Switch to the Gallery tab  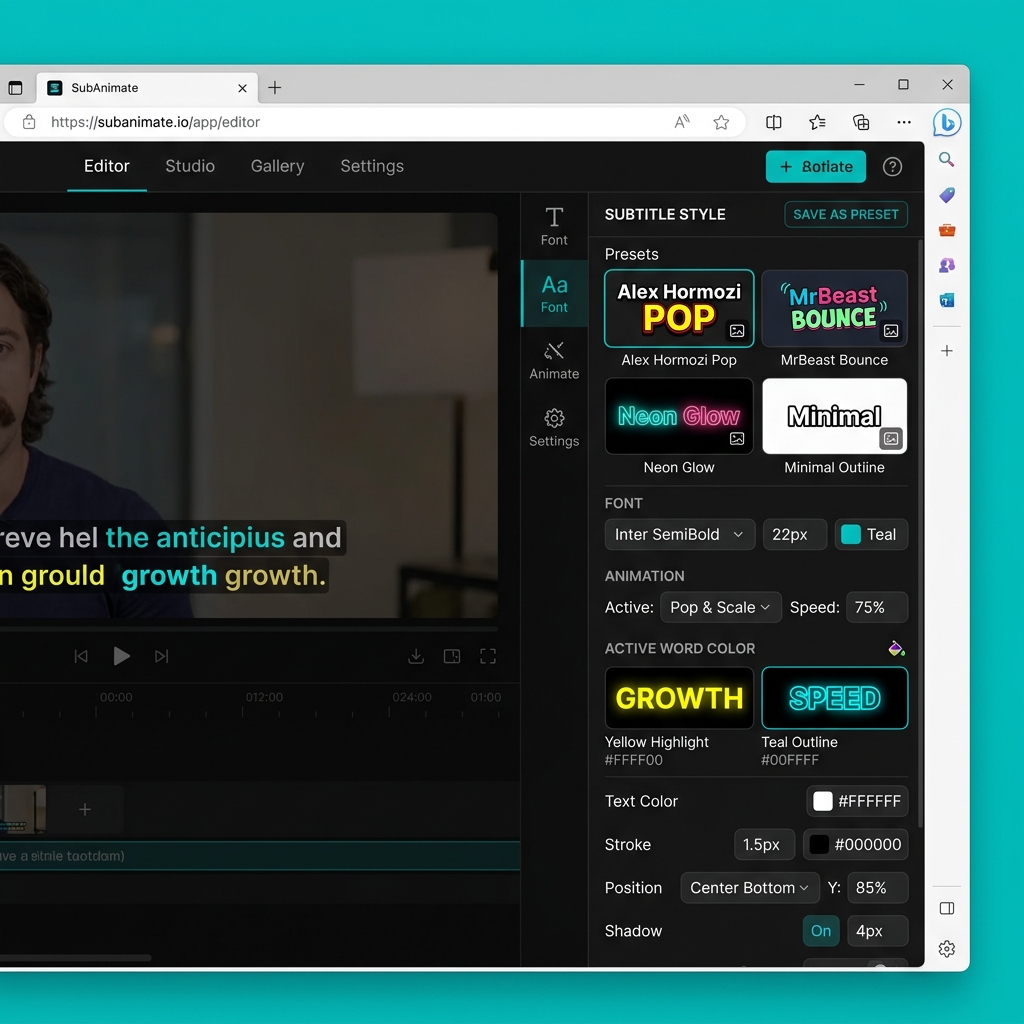[x=278, y=166]
